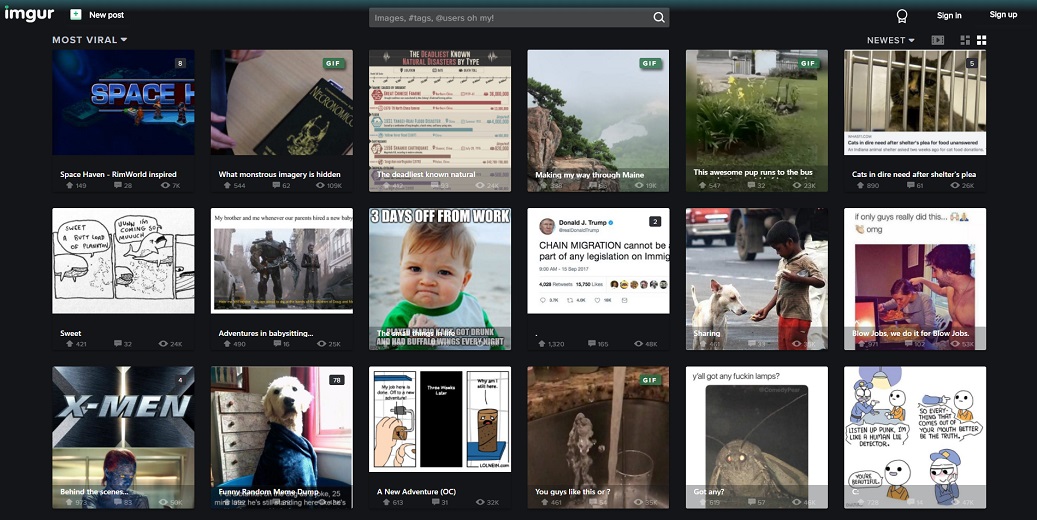The height and width of the screenshot is (520, 1037).
Task: Open 'Adventures in babysitting...' title
Action: [266, 333]
